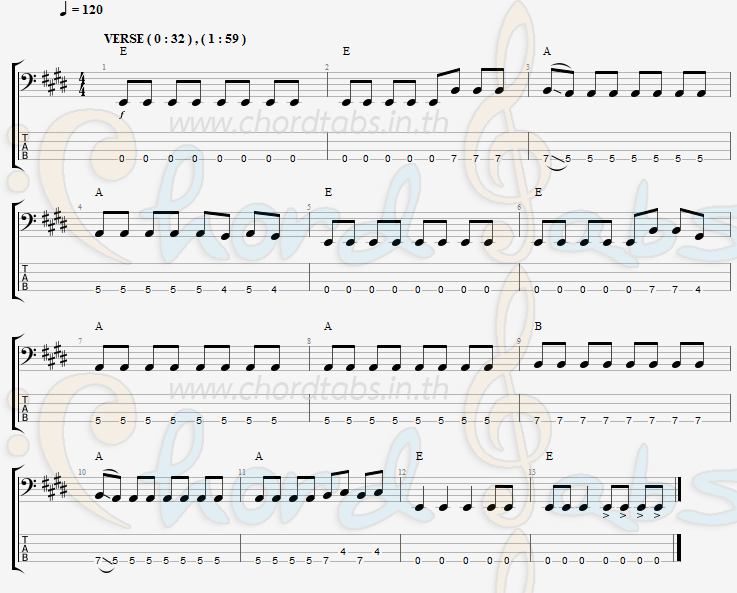Select the A chord symbol above measure 3
737x593 pixels.
pos(547,51)
